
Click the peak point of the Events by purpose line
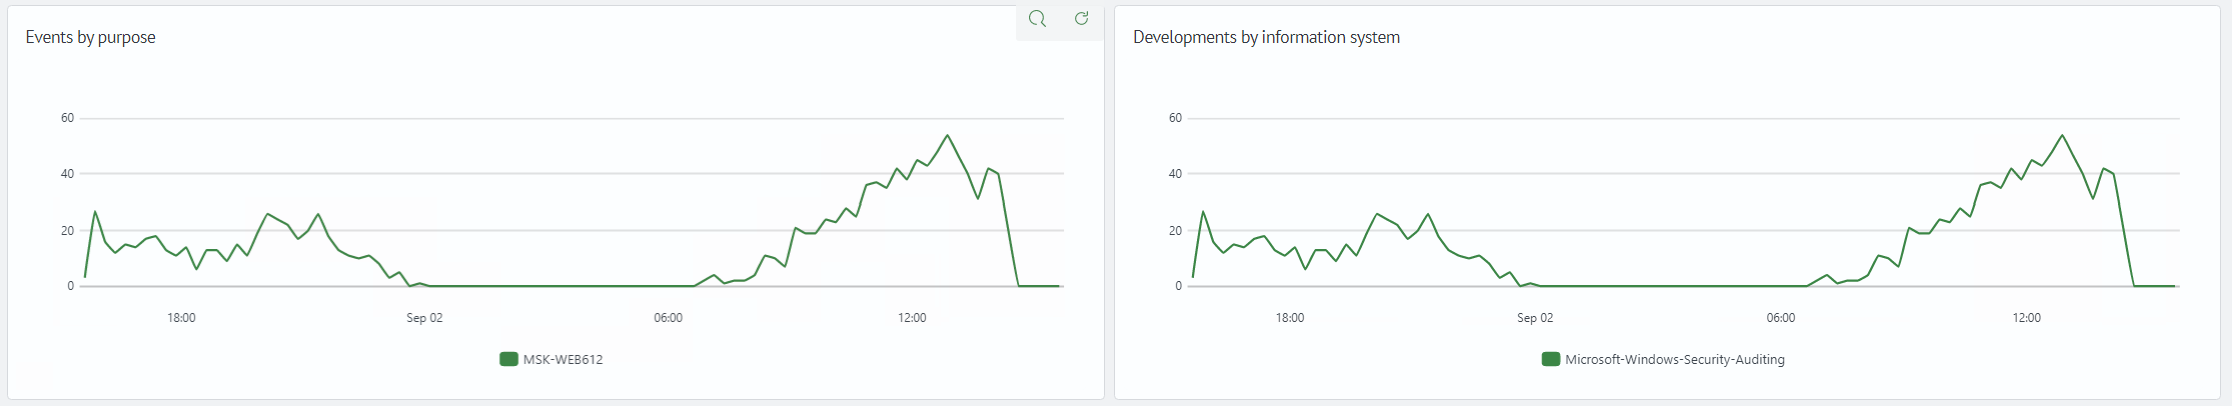947,135
